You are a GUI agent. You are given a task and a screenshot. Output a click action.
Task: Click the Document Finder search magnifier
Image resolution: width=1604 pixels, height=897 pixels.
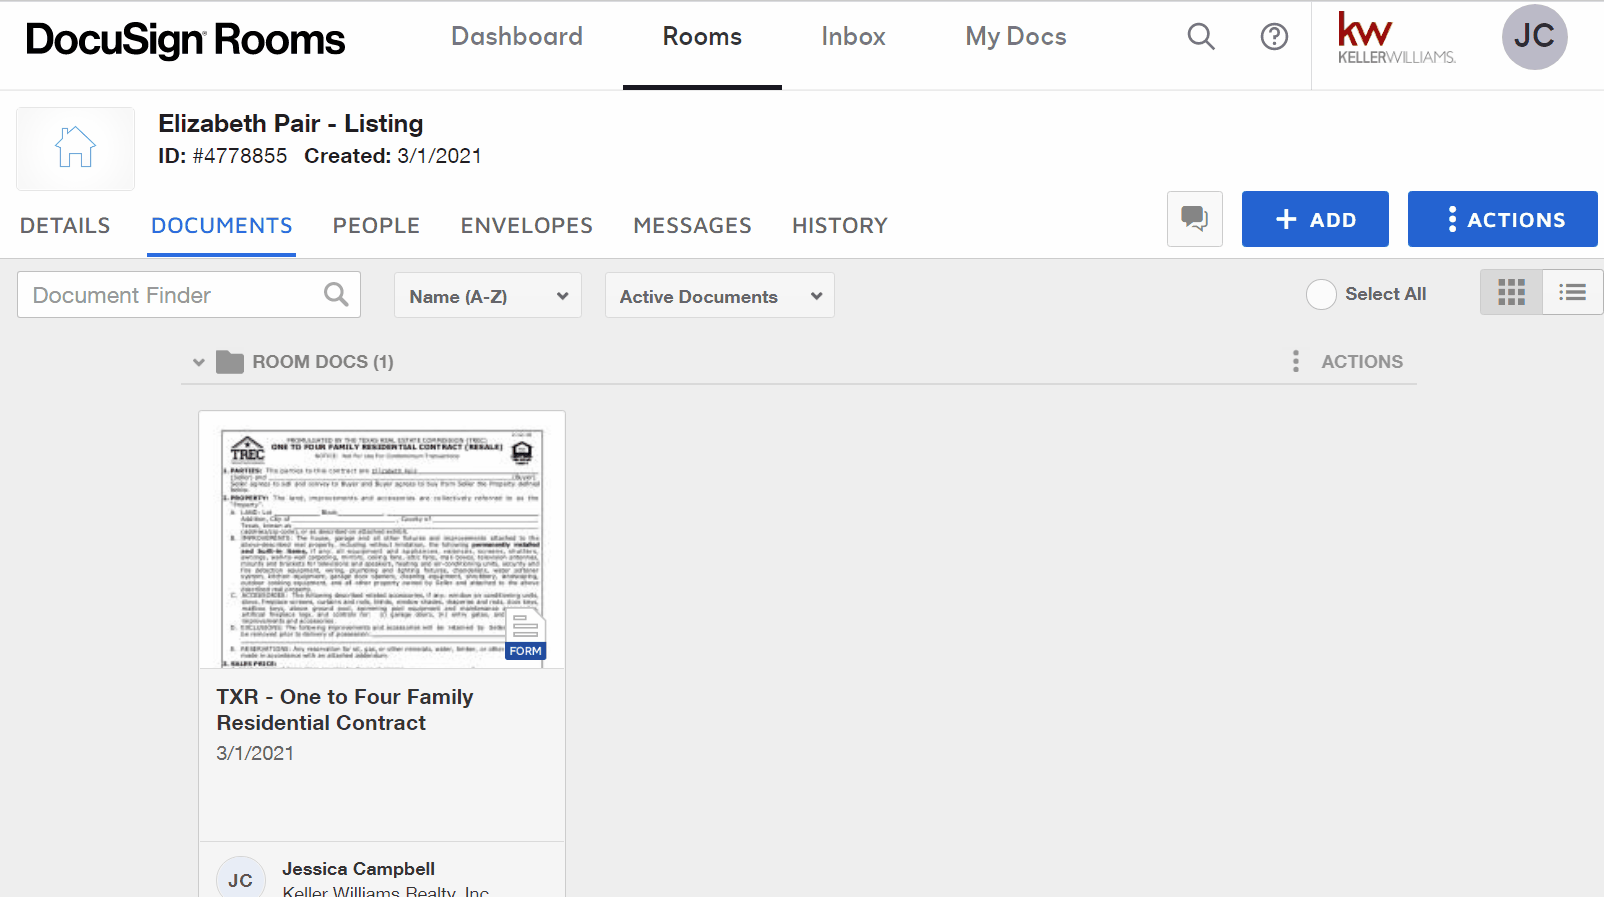[336, 295]
